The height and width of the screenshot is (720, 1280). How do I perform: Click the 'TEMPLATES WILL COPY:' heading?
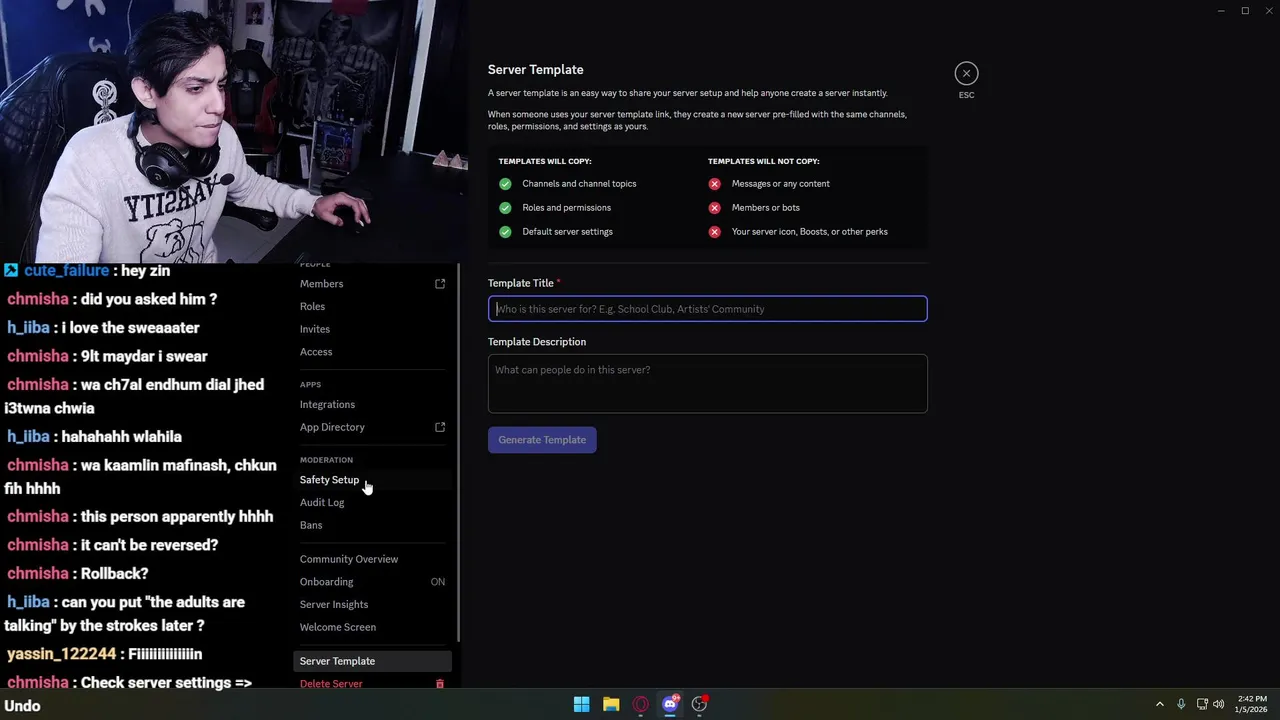point(544,161)
